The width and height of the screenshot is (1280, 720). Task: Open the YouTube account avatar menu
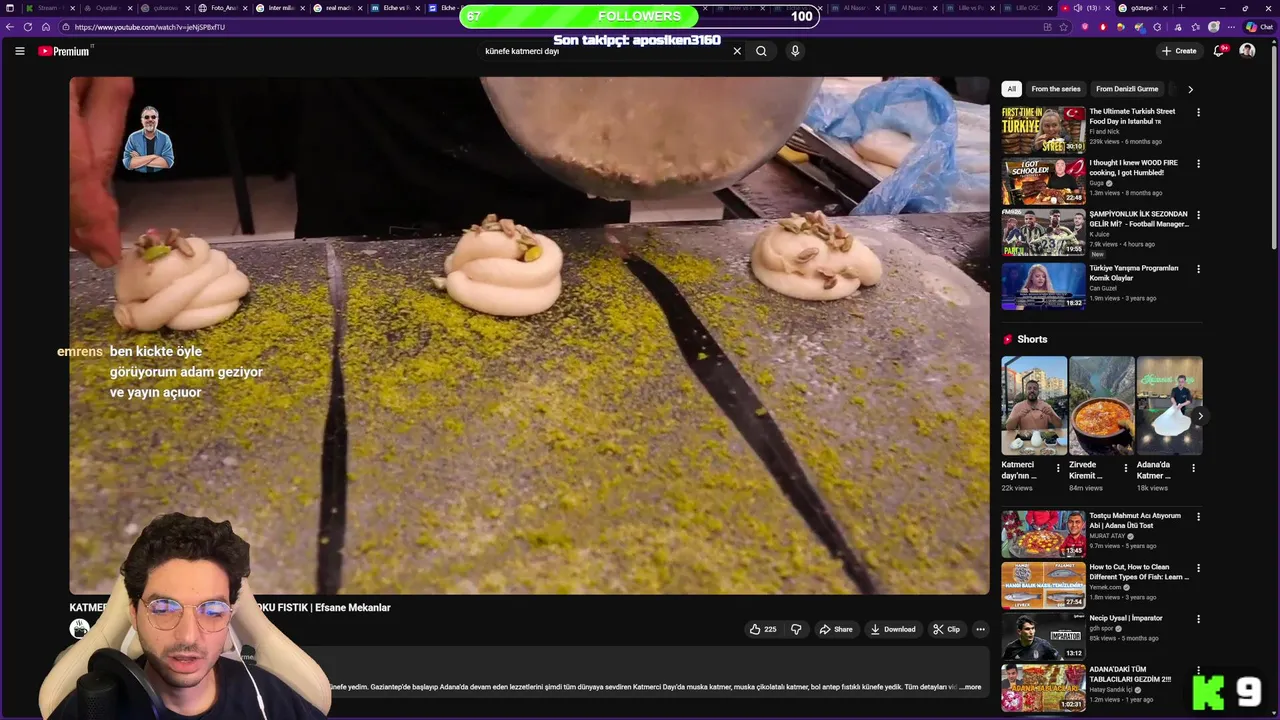(1247, 51)
